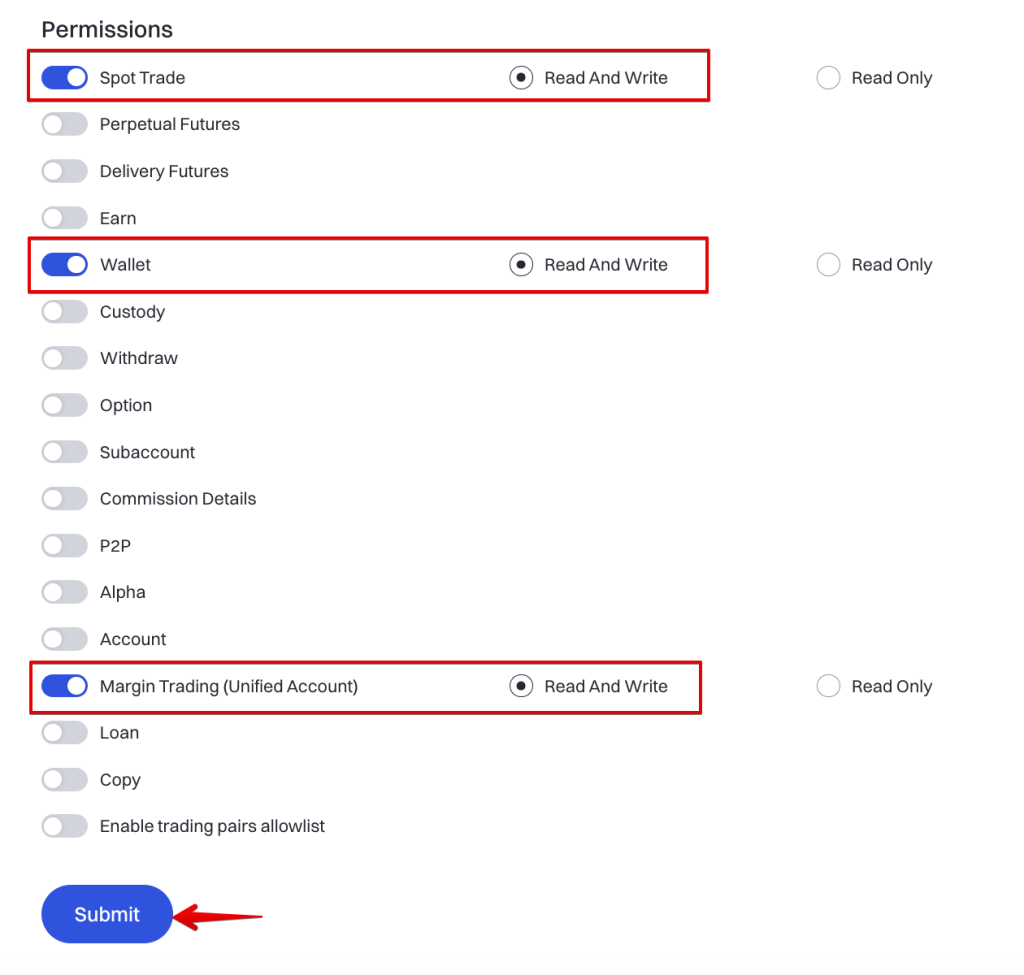
Task: Turn off the Wallet toggle
Action: 64,265
